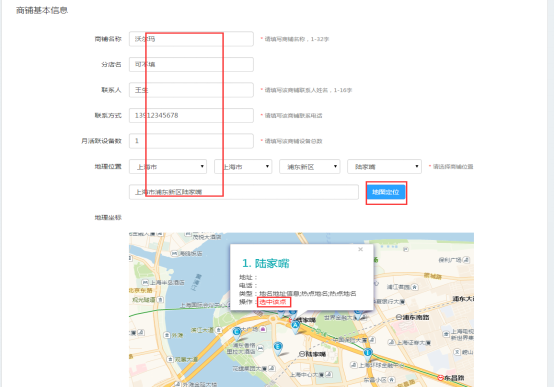
Task: Click the 海鸥饭店 hotel icon on map
Action: click(x=175, y=253)
